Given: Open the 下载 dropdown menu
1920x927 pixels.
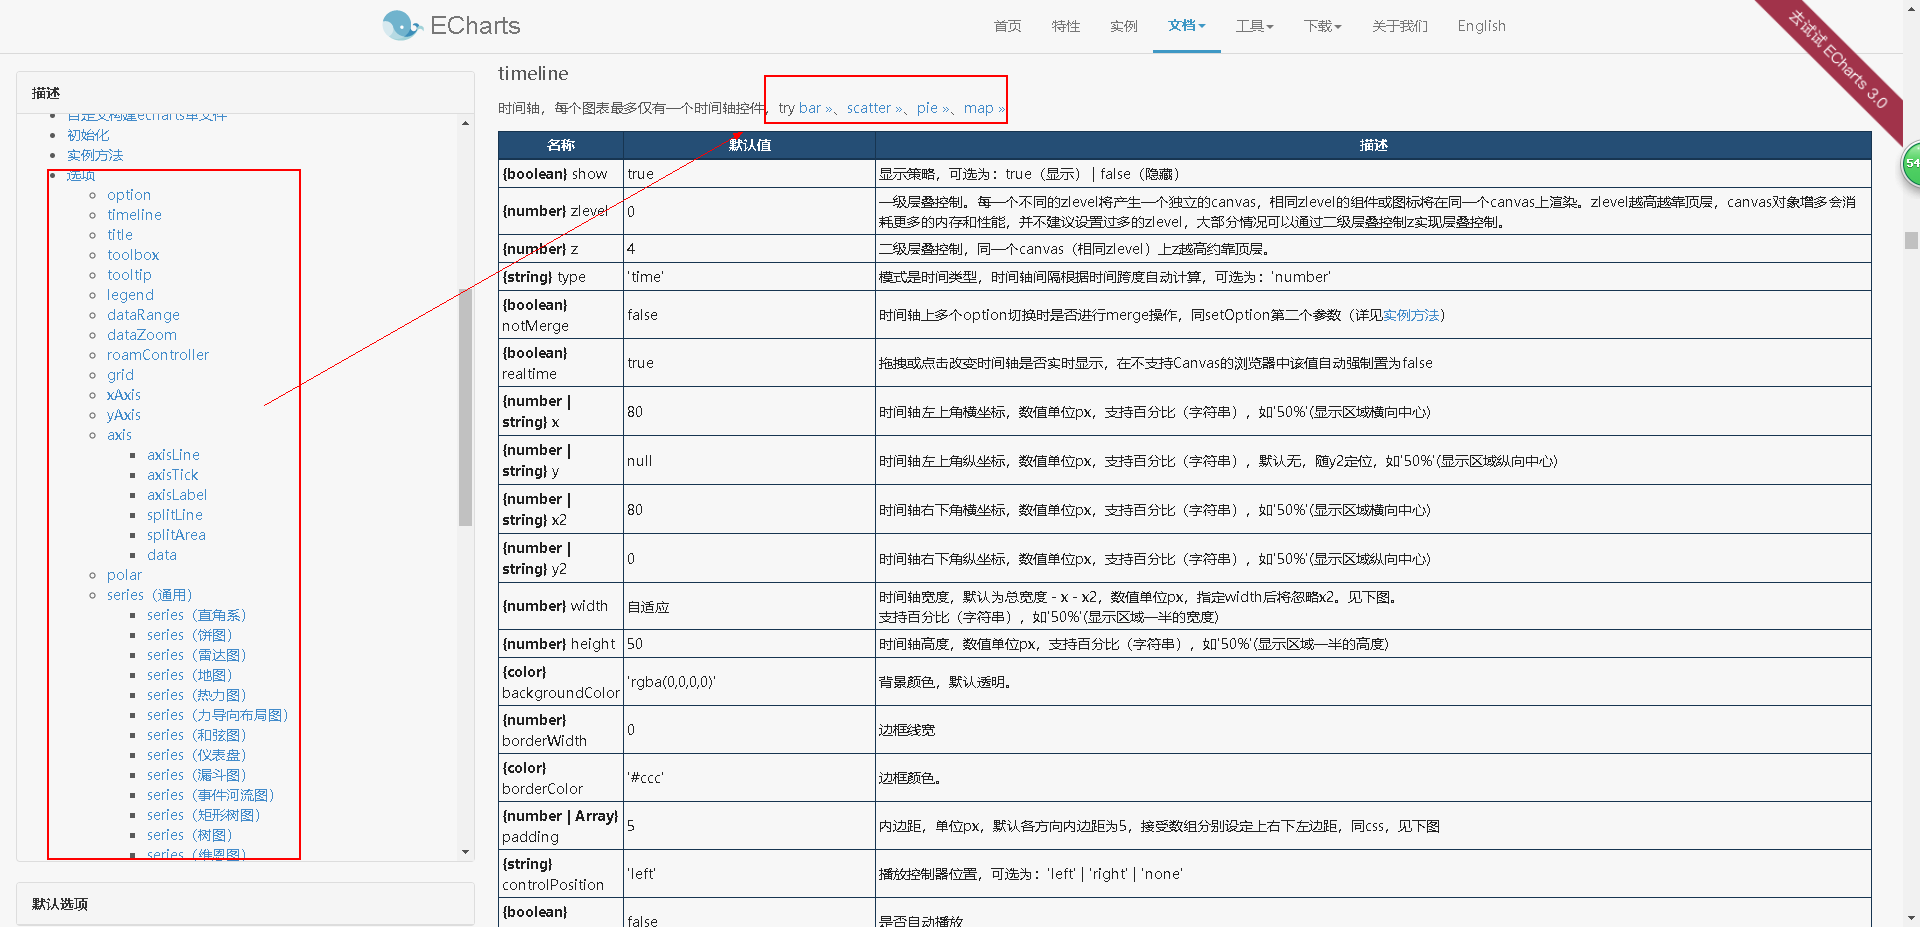Looking at the screenshot, I should pyautogui.click(x=1322, y=26).
